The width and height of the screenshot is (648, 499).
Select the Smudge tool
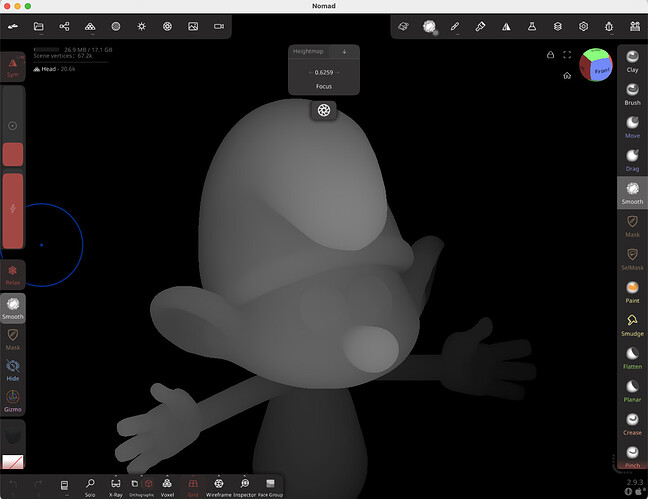tap(632, 325)
